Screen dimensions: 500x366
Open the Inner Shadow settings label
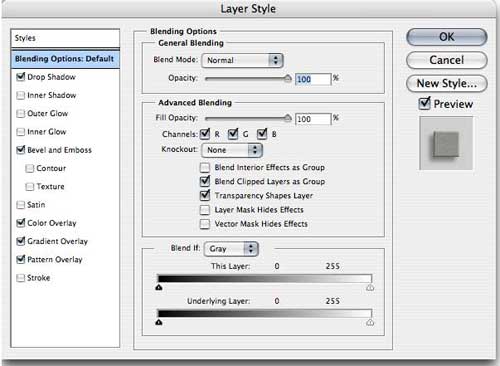pos(52,95)
